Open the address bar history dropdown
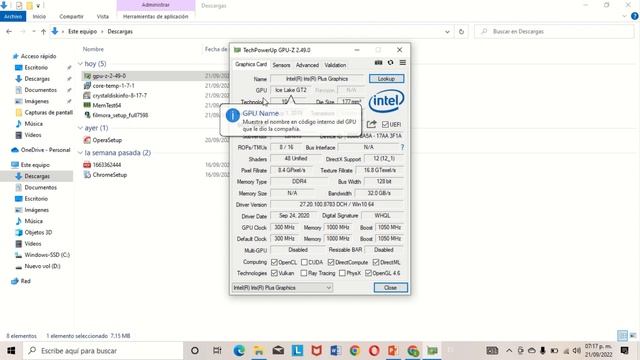The image size is (640, 360). tap(447, 31)
